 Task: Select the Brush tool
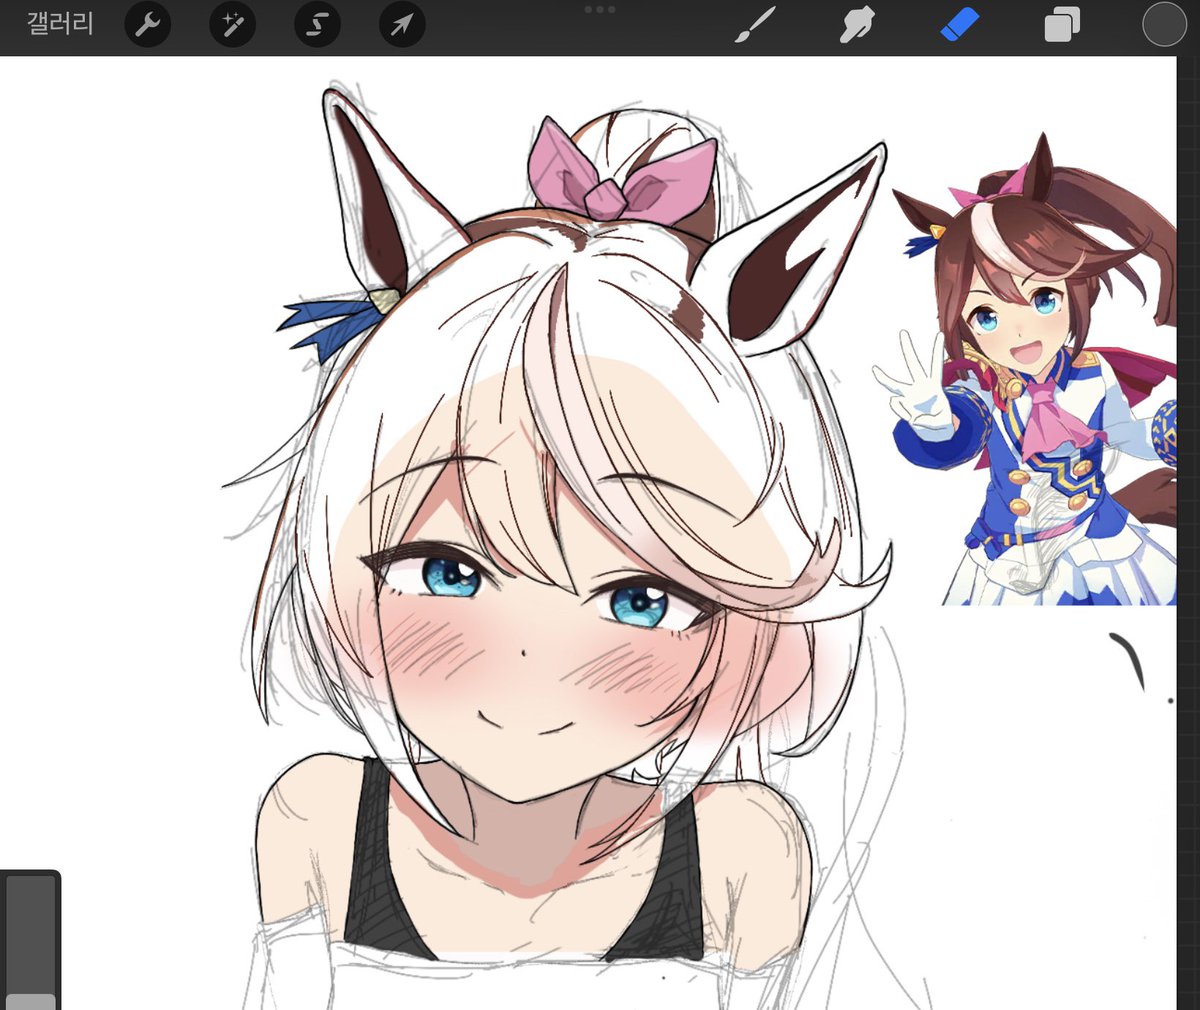(x=755, y=24)
